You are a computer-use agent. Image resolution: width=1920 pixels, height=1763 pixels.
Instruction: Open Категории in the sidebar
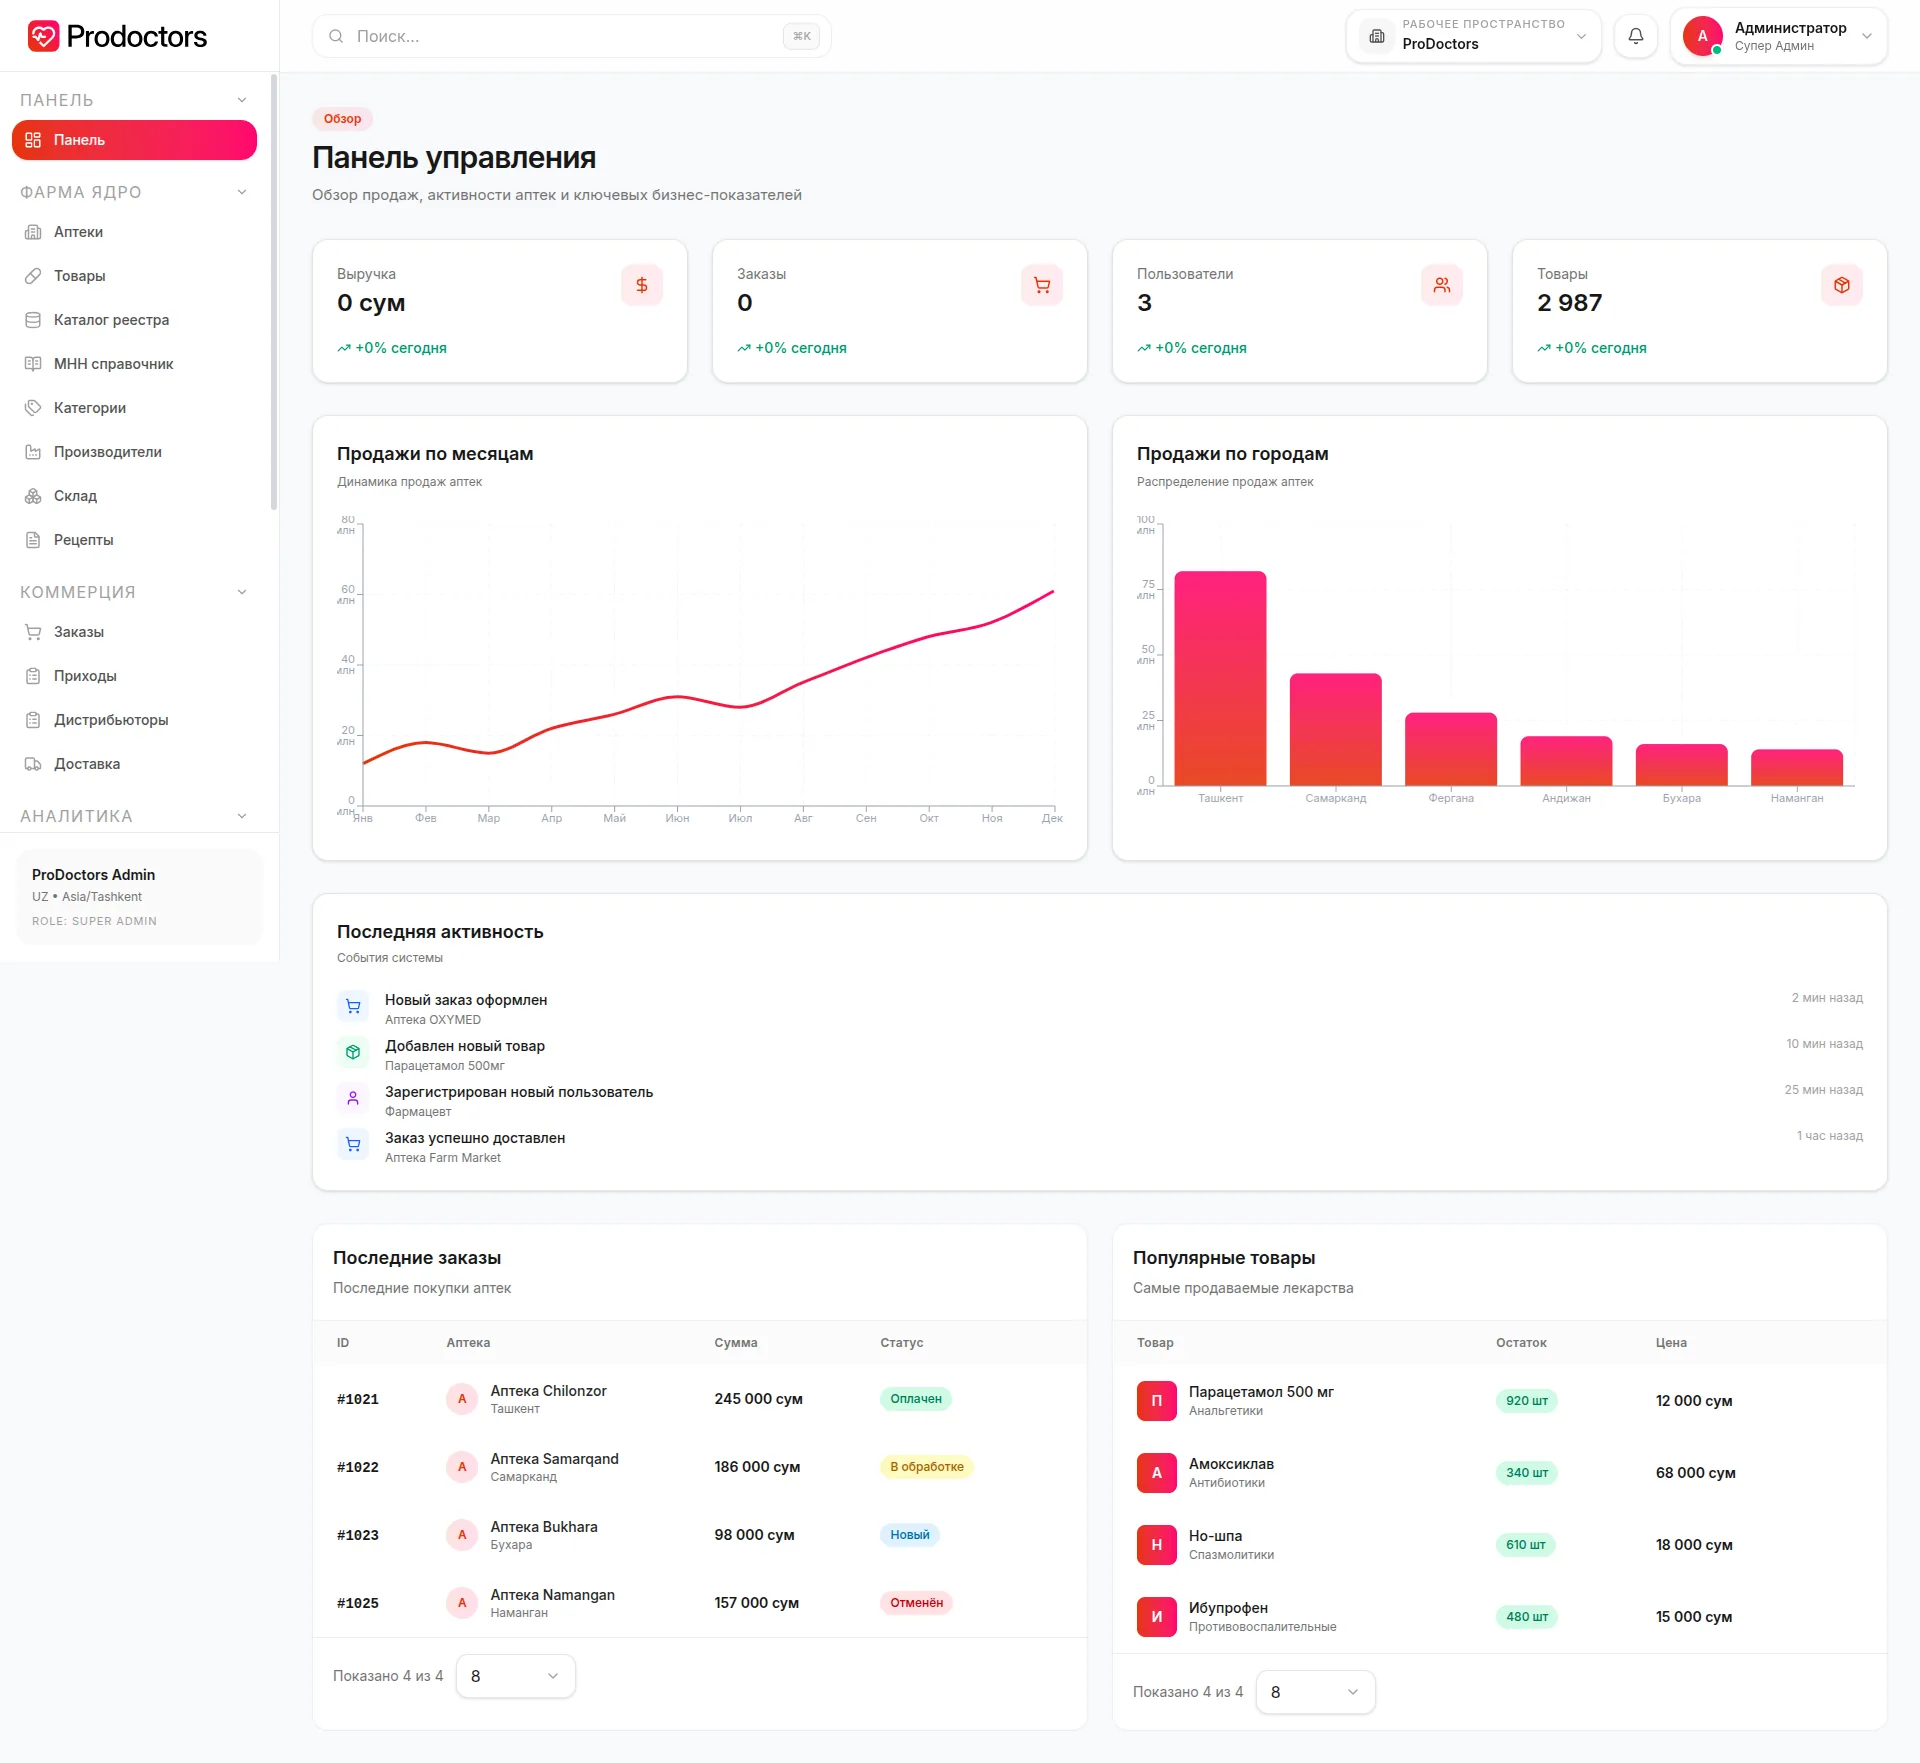click(134, 408)
